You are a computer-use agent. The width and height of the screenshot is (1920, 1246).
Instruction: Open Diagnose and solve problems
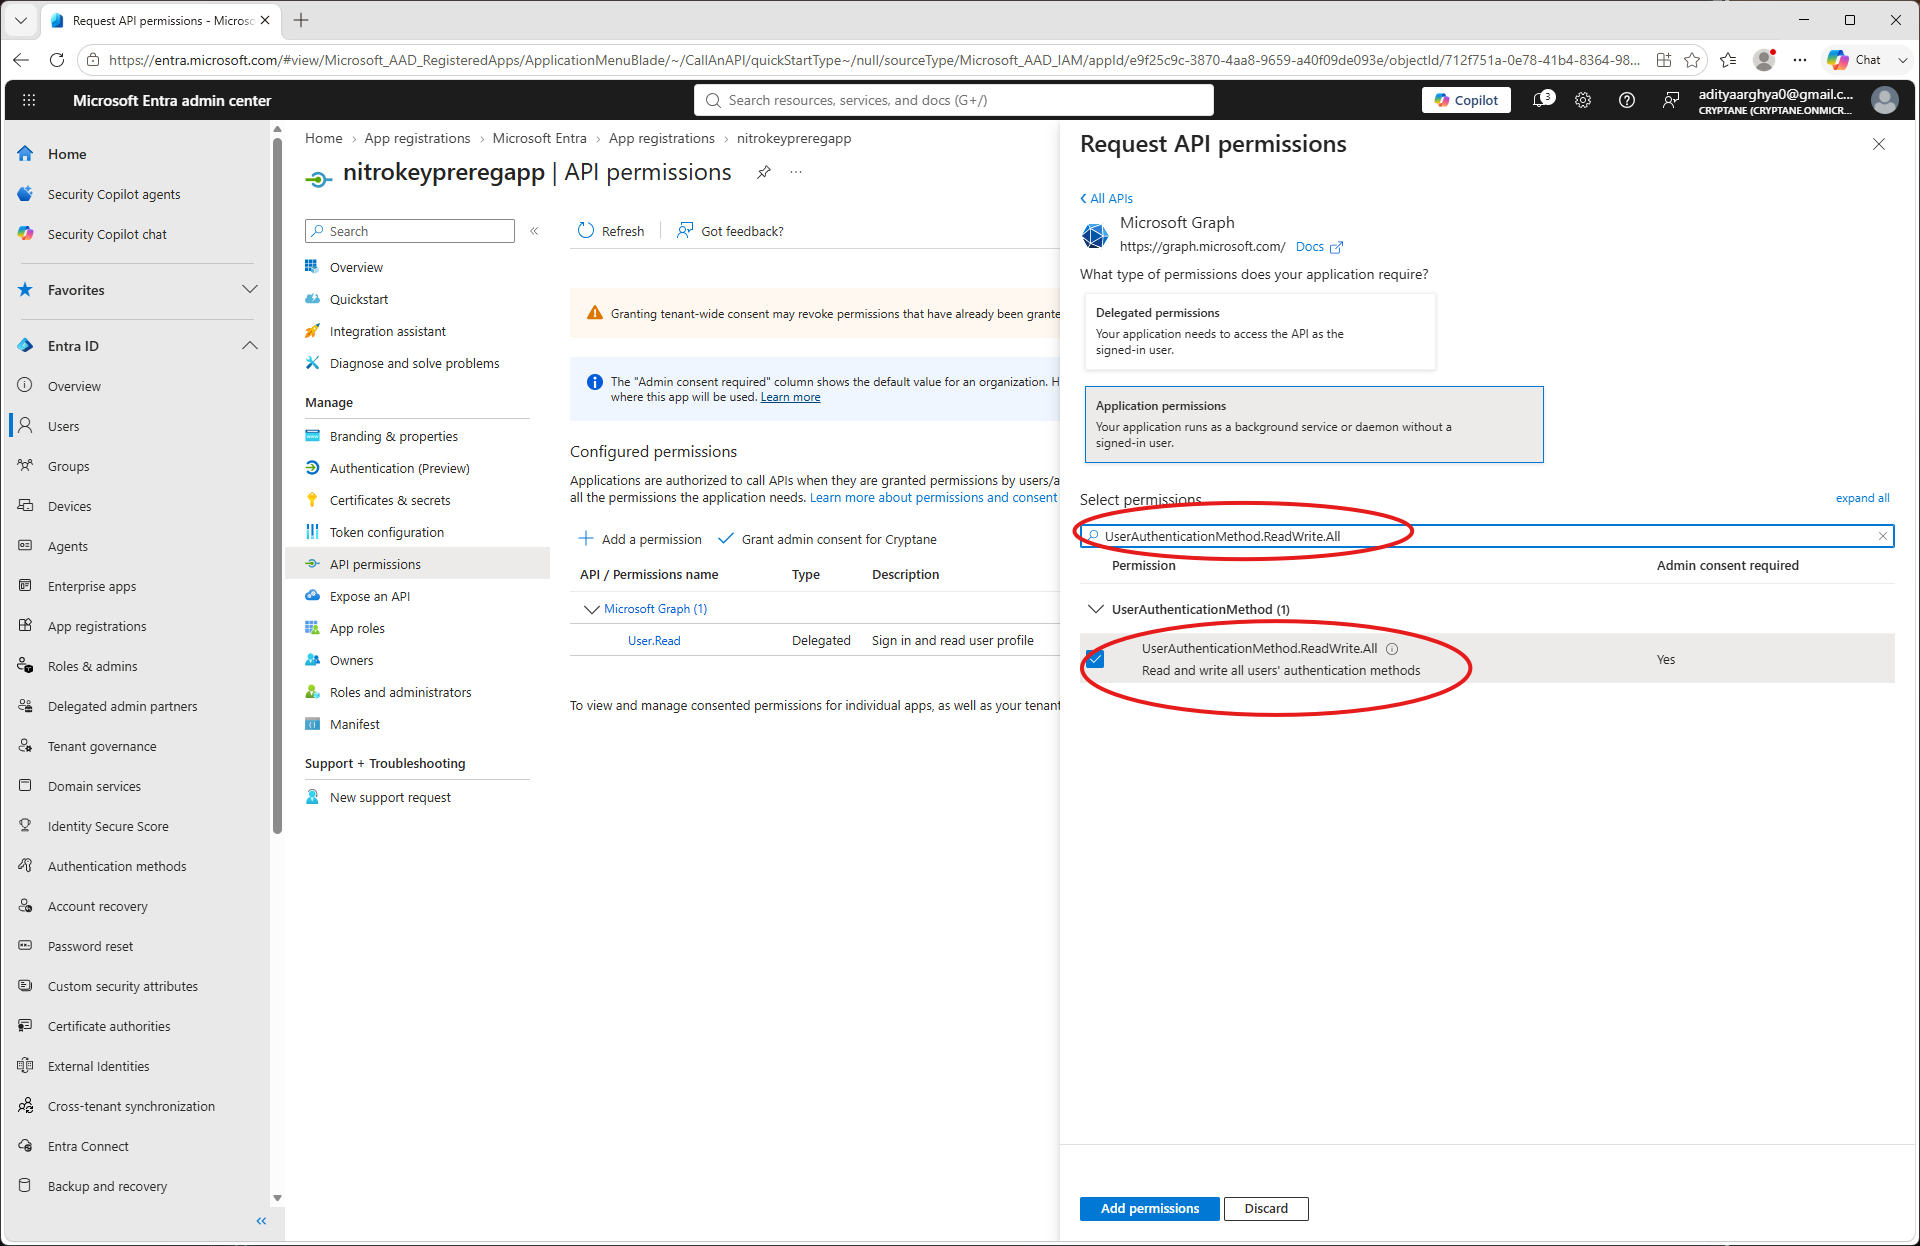414,363
